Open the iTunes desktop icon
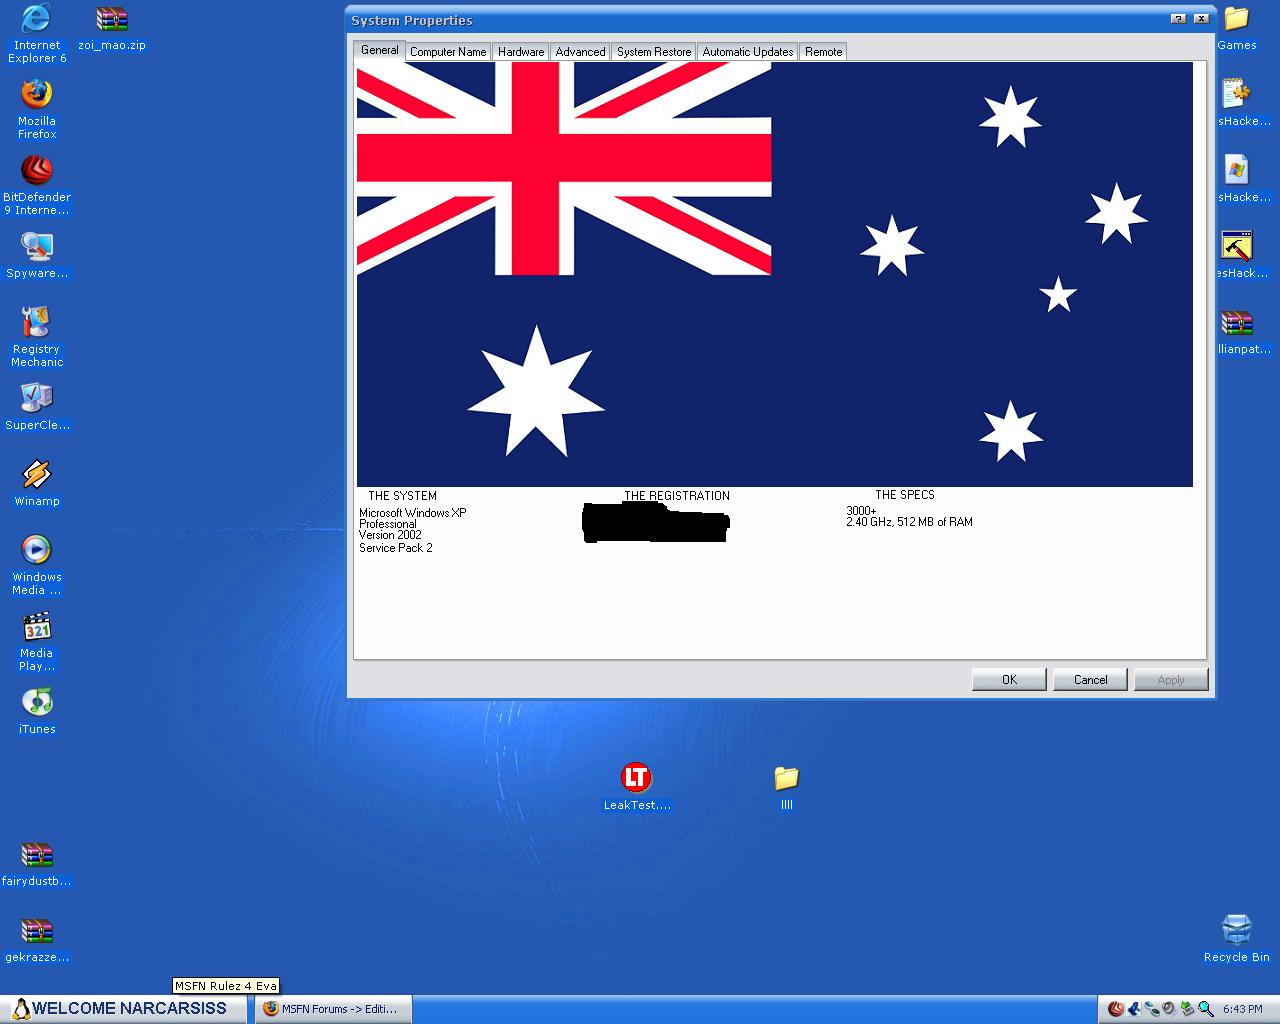1280x1024 pixels. [37, 712]
